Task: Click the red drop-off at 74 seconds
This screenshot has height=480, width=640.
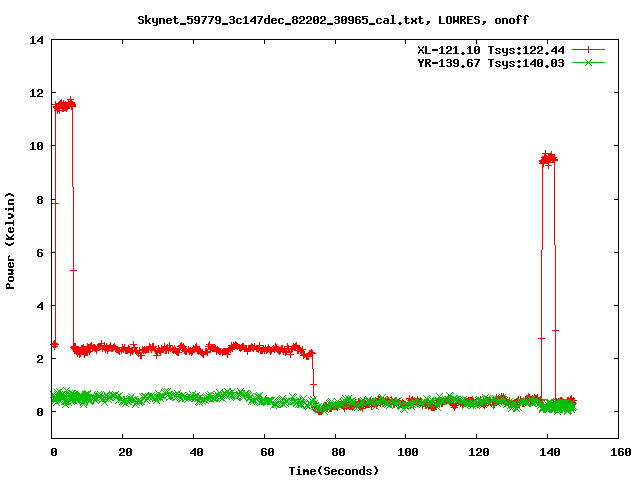Action: click(313, 383)
